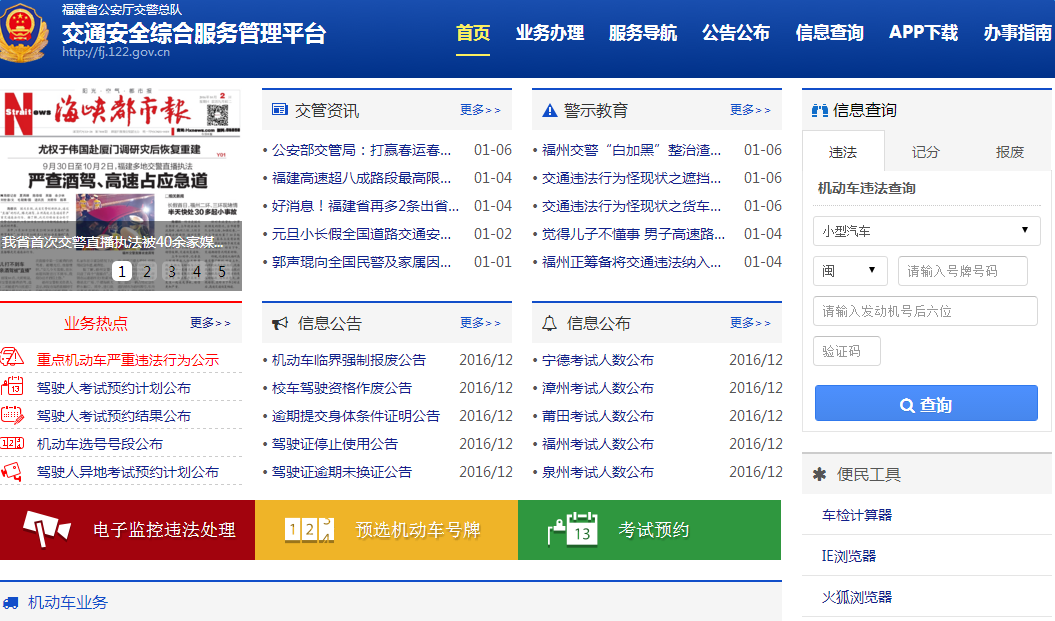
Task: Click the 验证码 captcha input field
Action: 846,351
